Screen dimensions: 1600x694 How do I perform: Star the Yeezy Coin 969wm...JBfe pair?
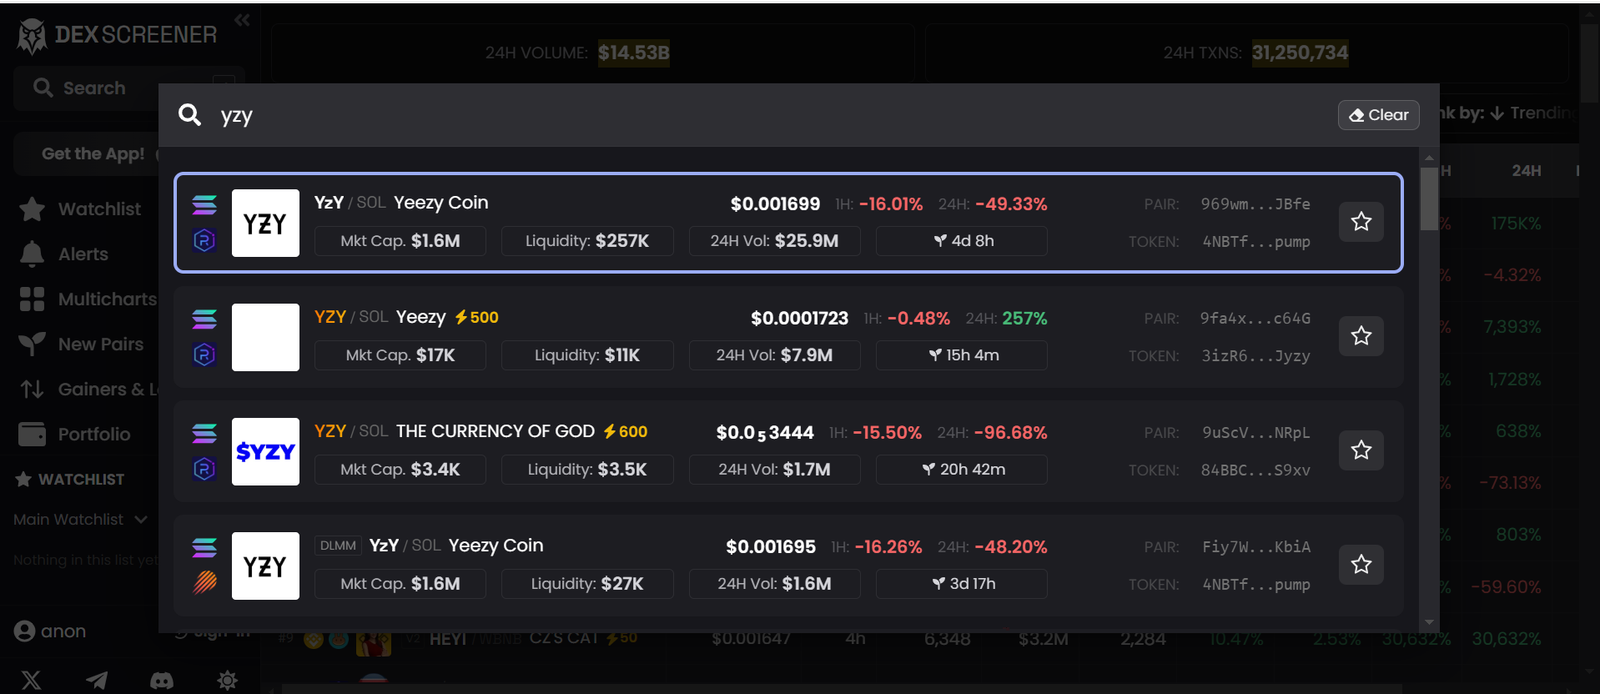[1361, 221]
